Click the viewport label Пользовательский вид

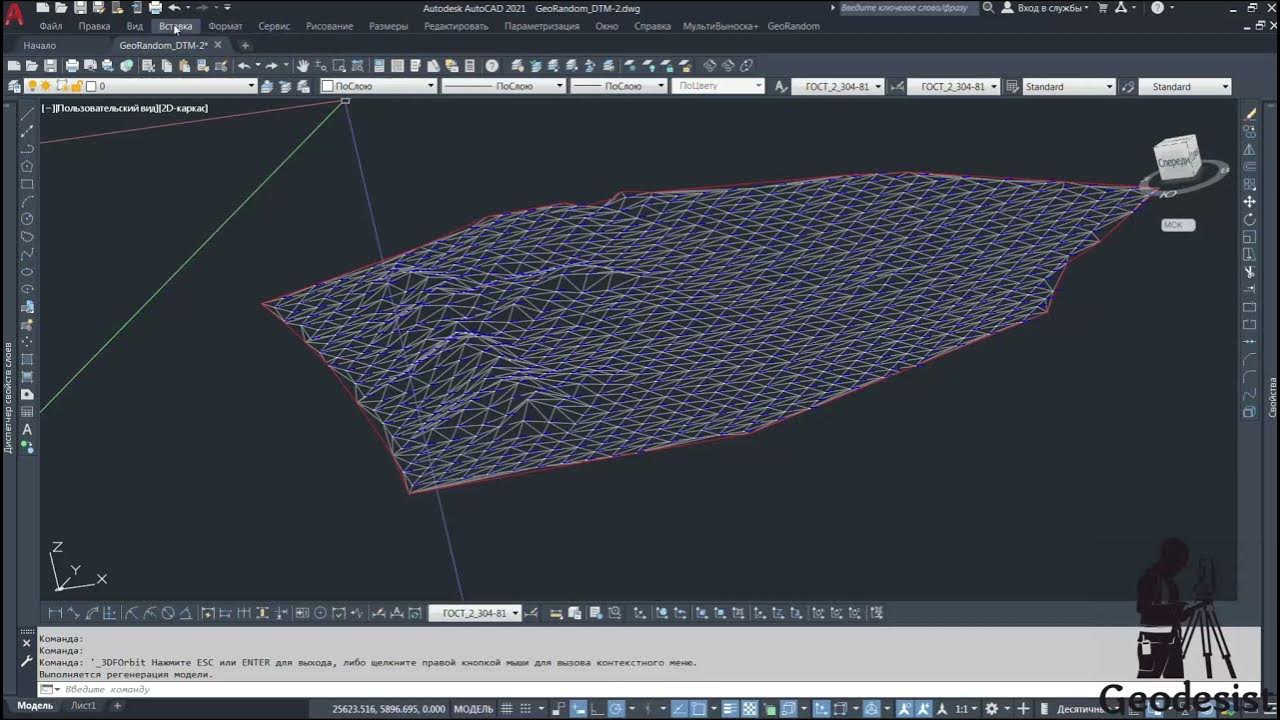[105, 108]
